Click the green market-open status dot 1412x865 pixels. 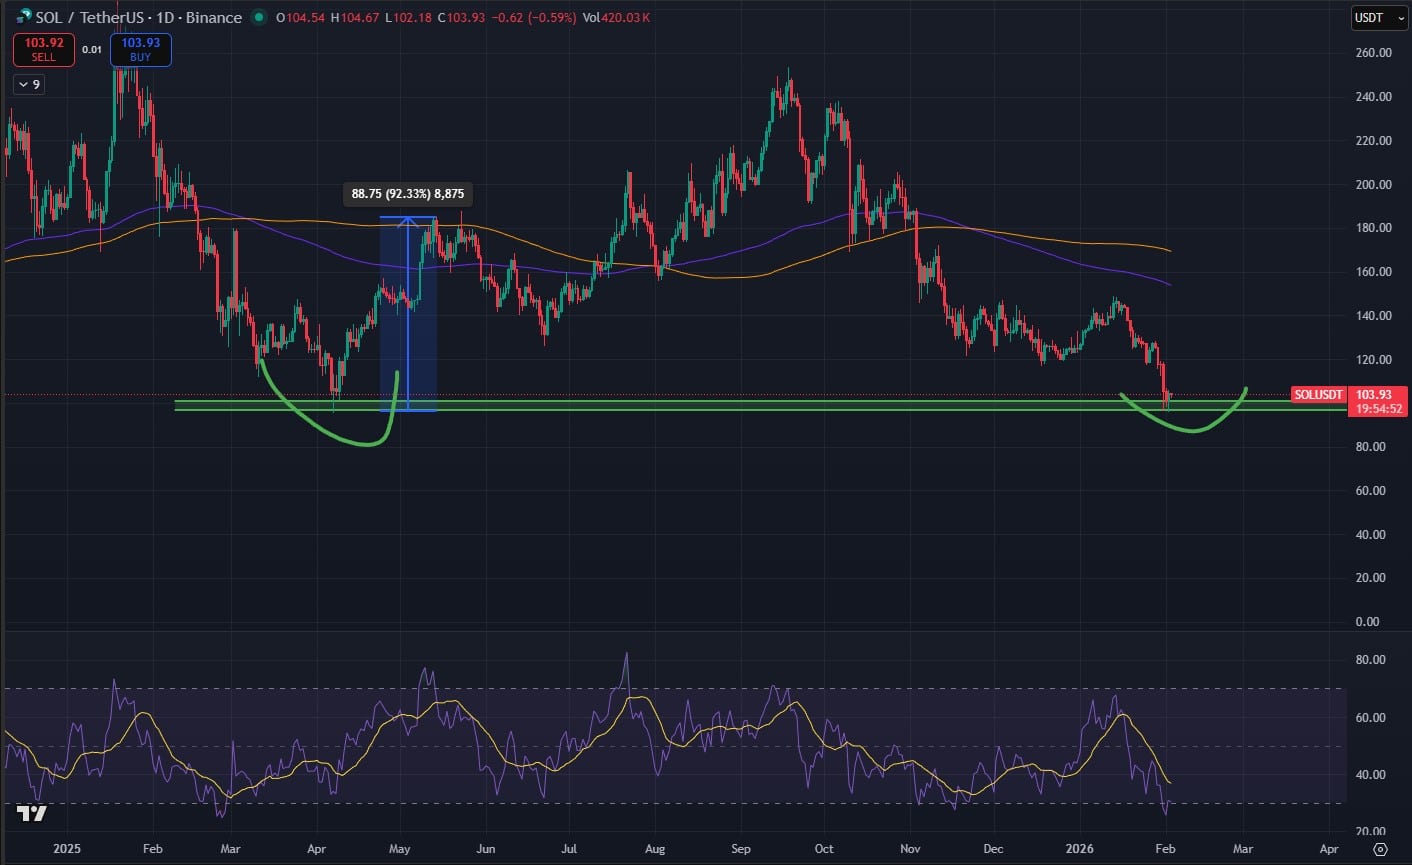pyautogui.click(x=259, y=17)
